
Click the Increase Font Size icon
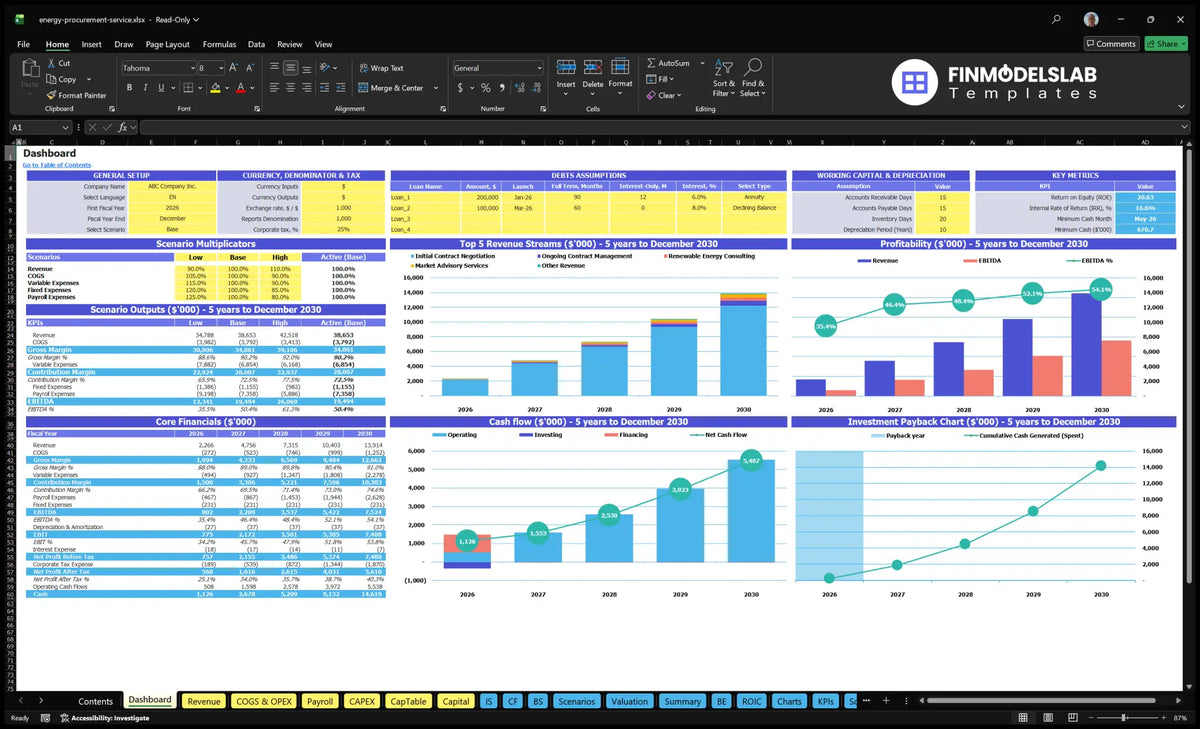(234, 68)
